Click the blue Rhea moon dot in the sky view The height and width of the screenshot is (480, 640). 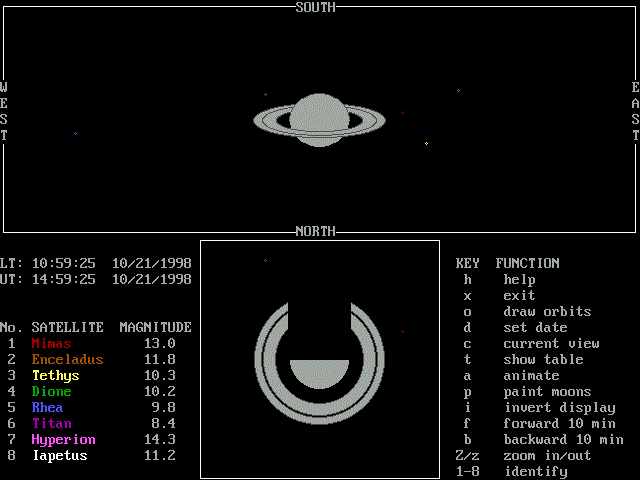(x=76, y=133)
